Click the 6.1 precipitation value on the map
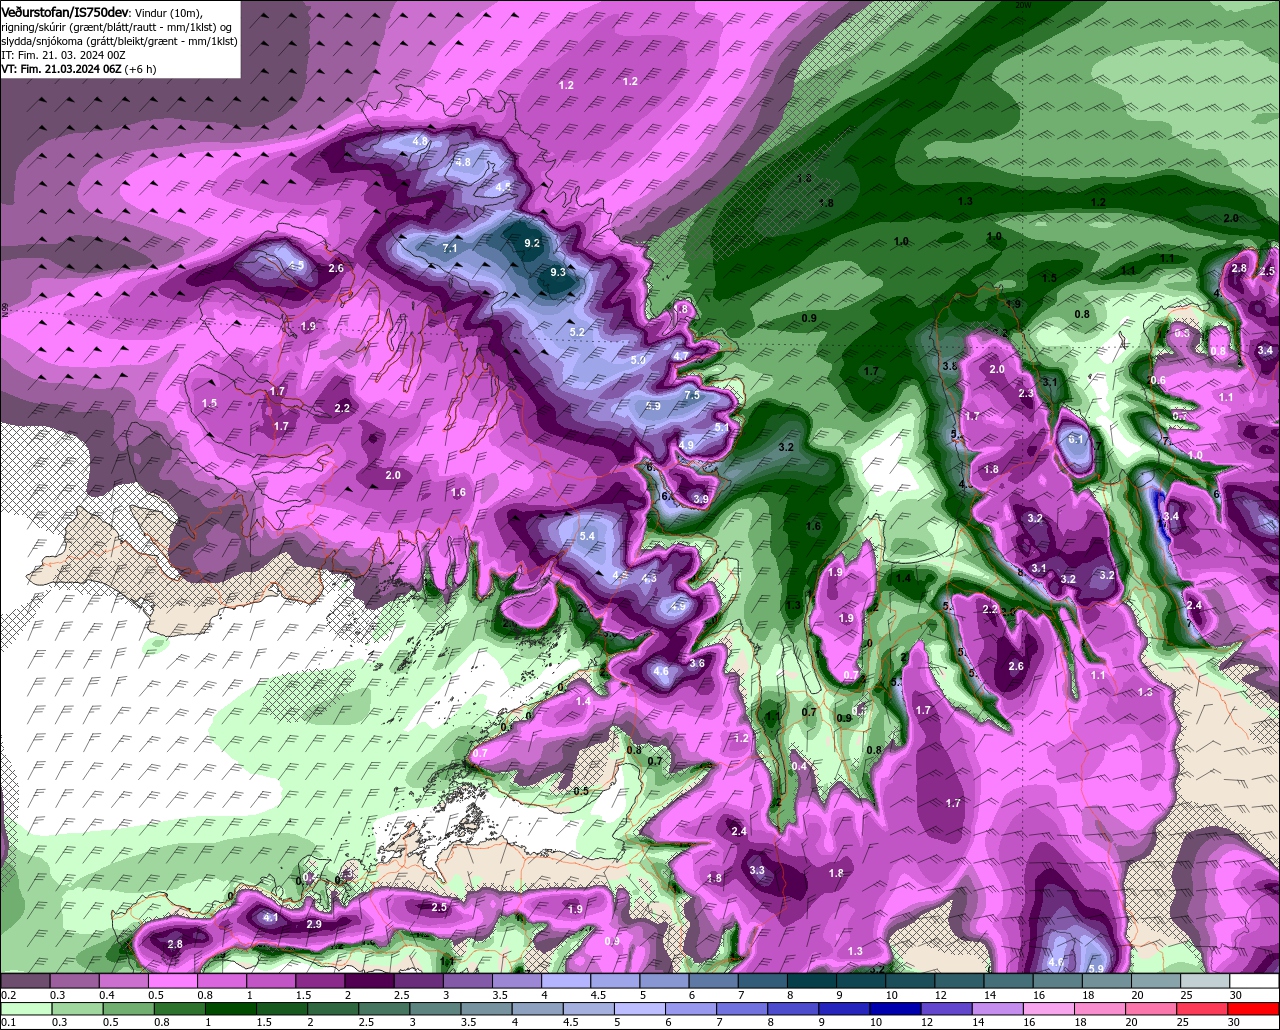 tap(1076, 439)
